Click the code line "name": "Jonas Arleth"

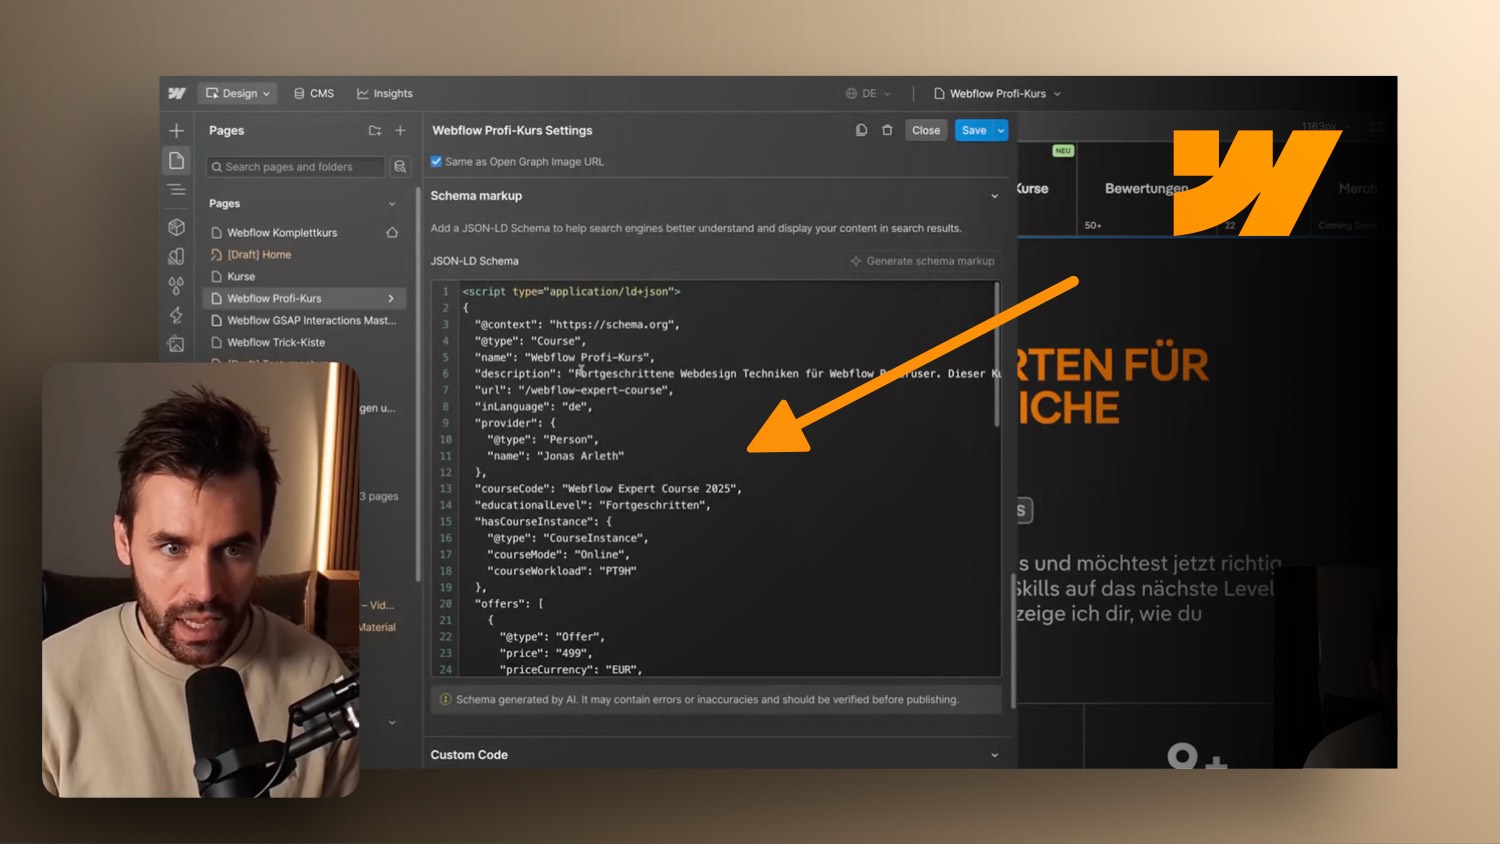pyautogui.click(x=555, y=456)
